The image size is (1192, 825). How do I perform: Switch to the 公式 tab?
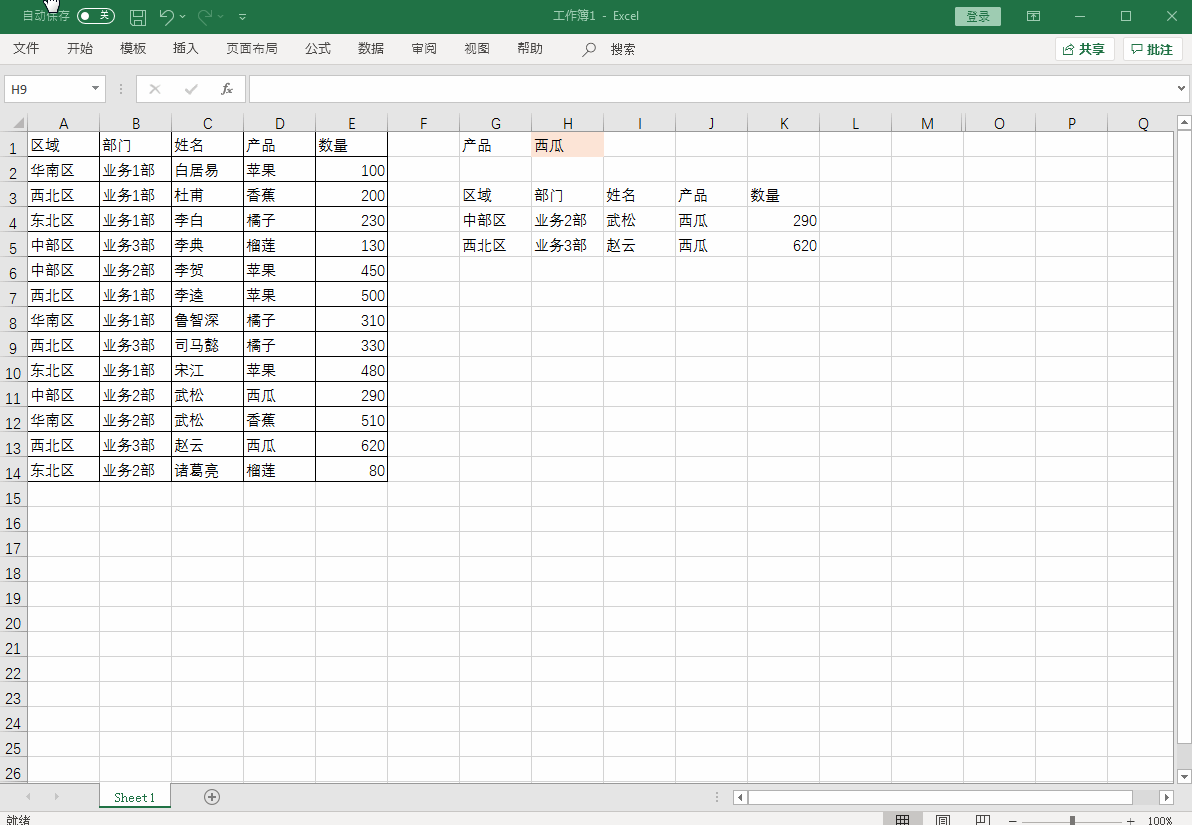318,49
